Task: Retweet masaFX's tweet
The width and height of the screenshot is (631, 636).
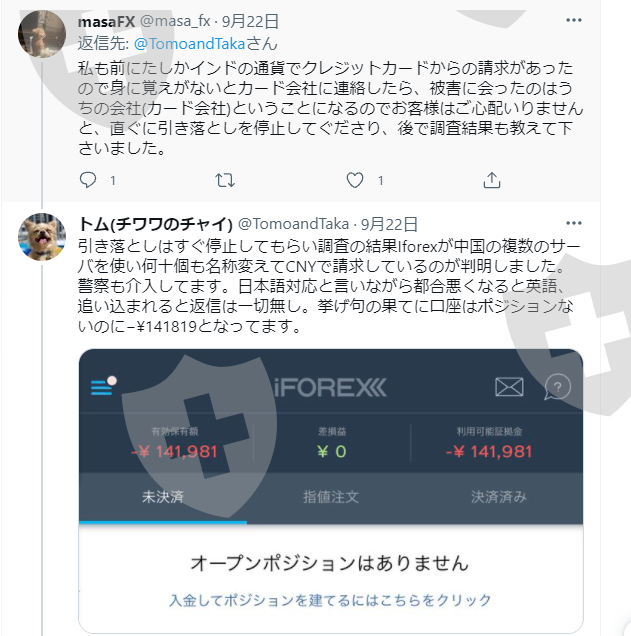Action: (x=225, y=180)
